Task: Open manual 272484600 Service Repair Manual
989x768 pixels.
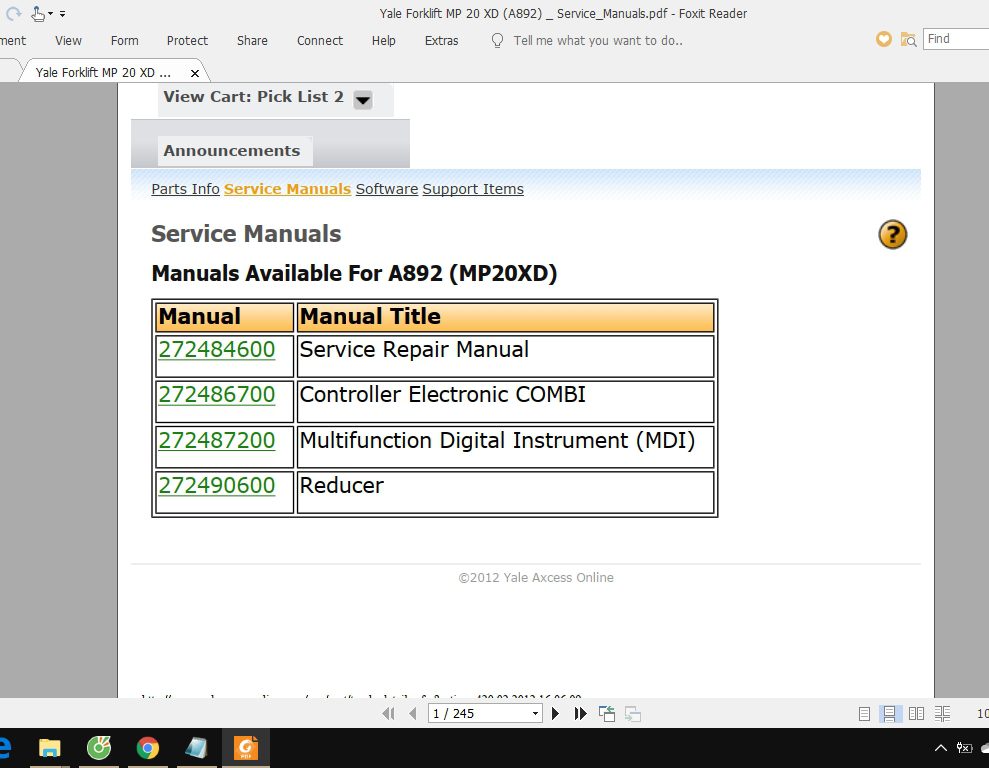Action: tap(216, 349)
